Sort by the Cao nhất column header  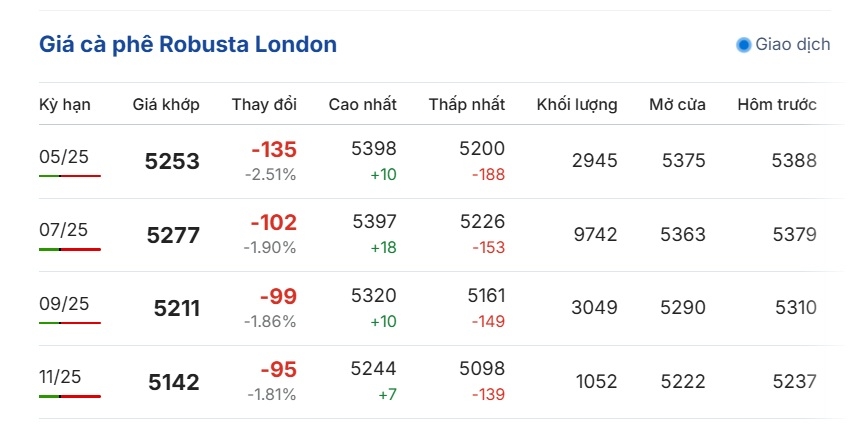(x=362, y=105)
